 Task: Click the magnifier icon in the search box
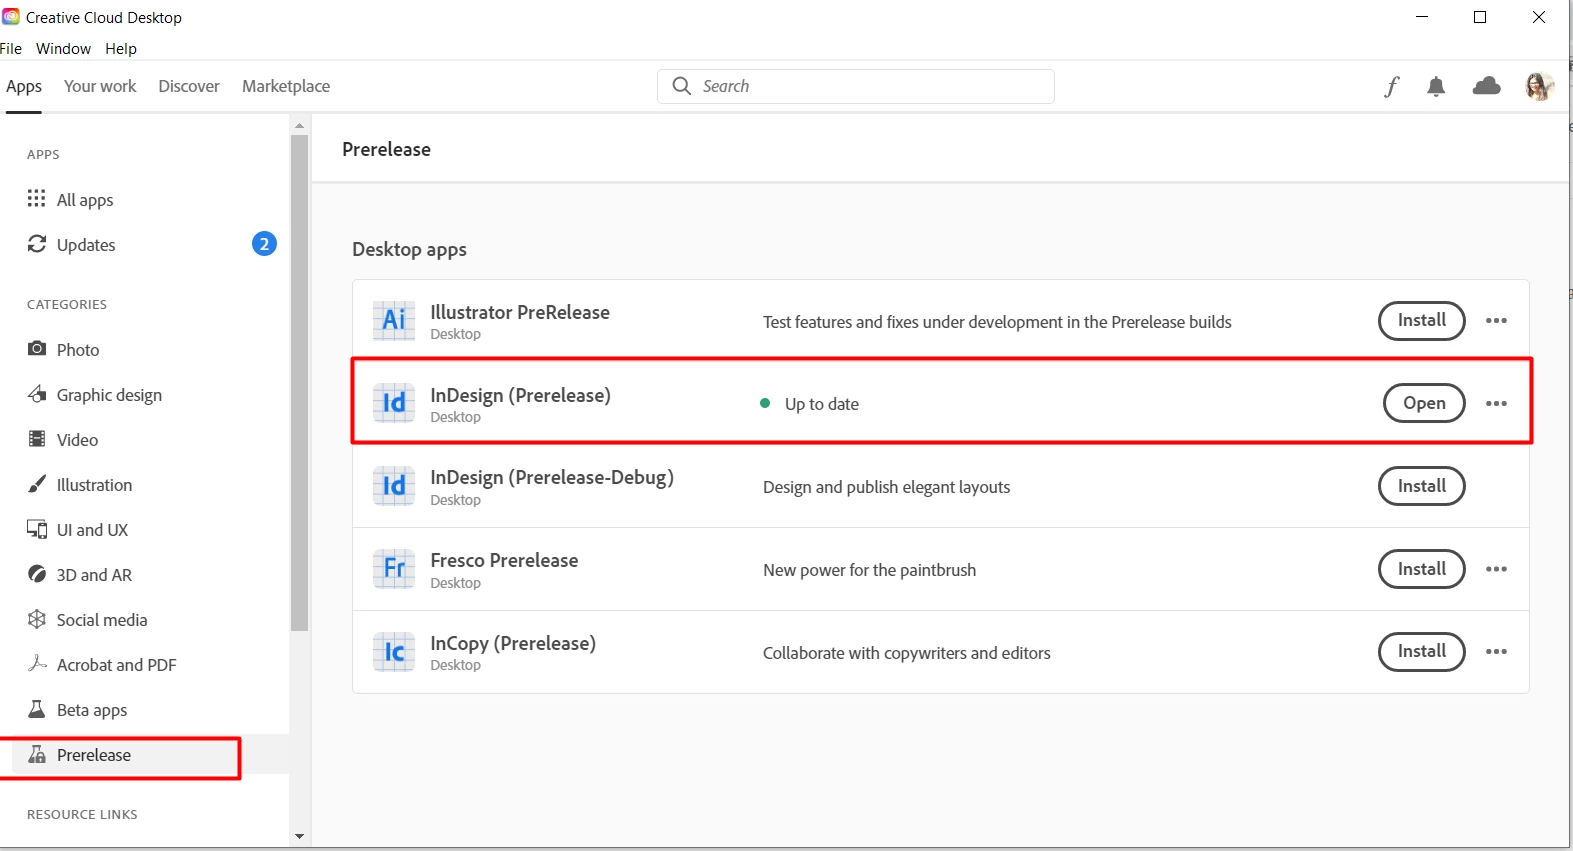682,86
